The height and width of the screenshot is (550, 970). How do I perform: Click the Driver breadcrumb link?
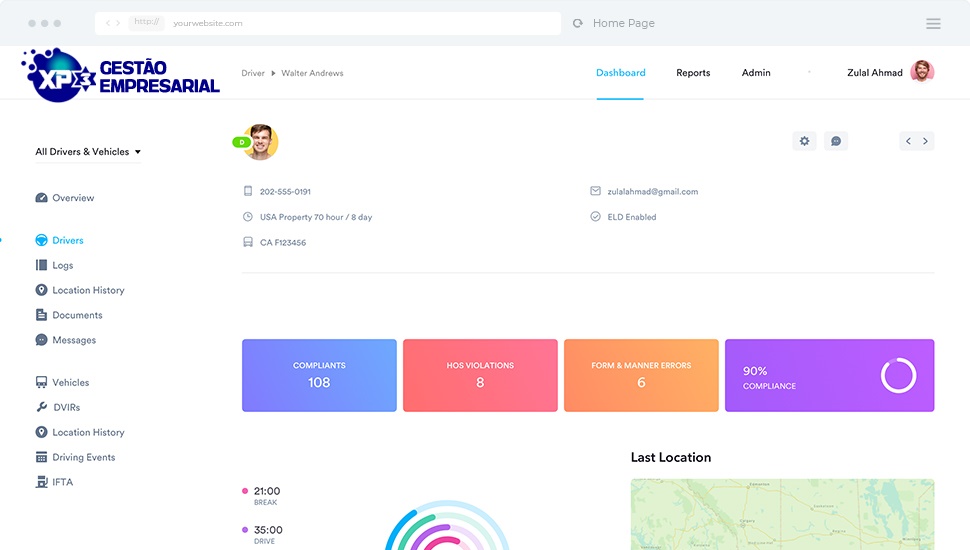point(253,73)
